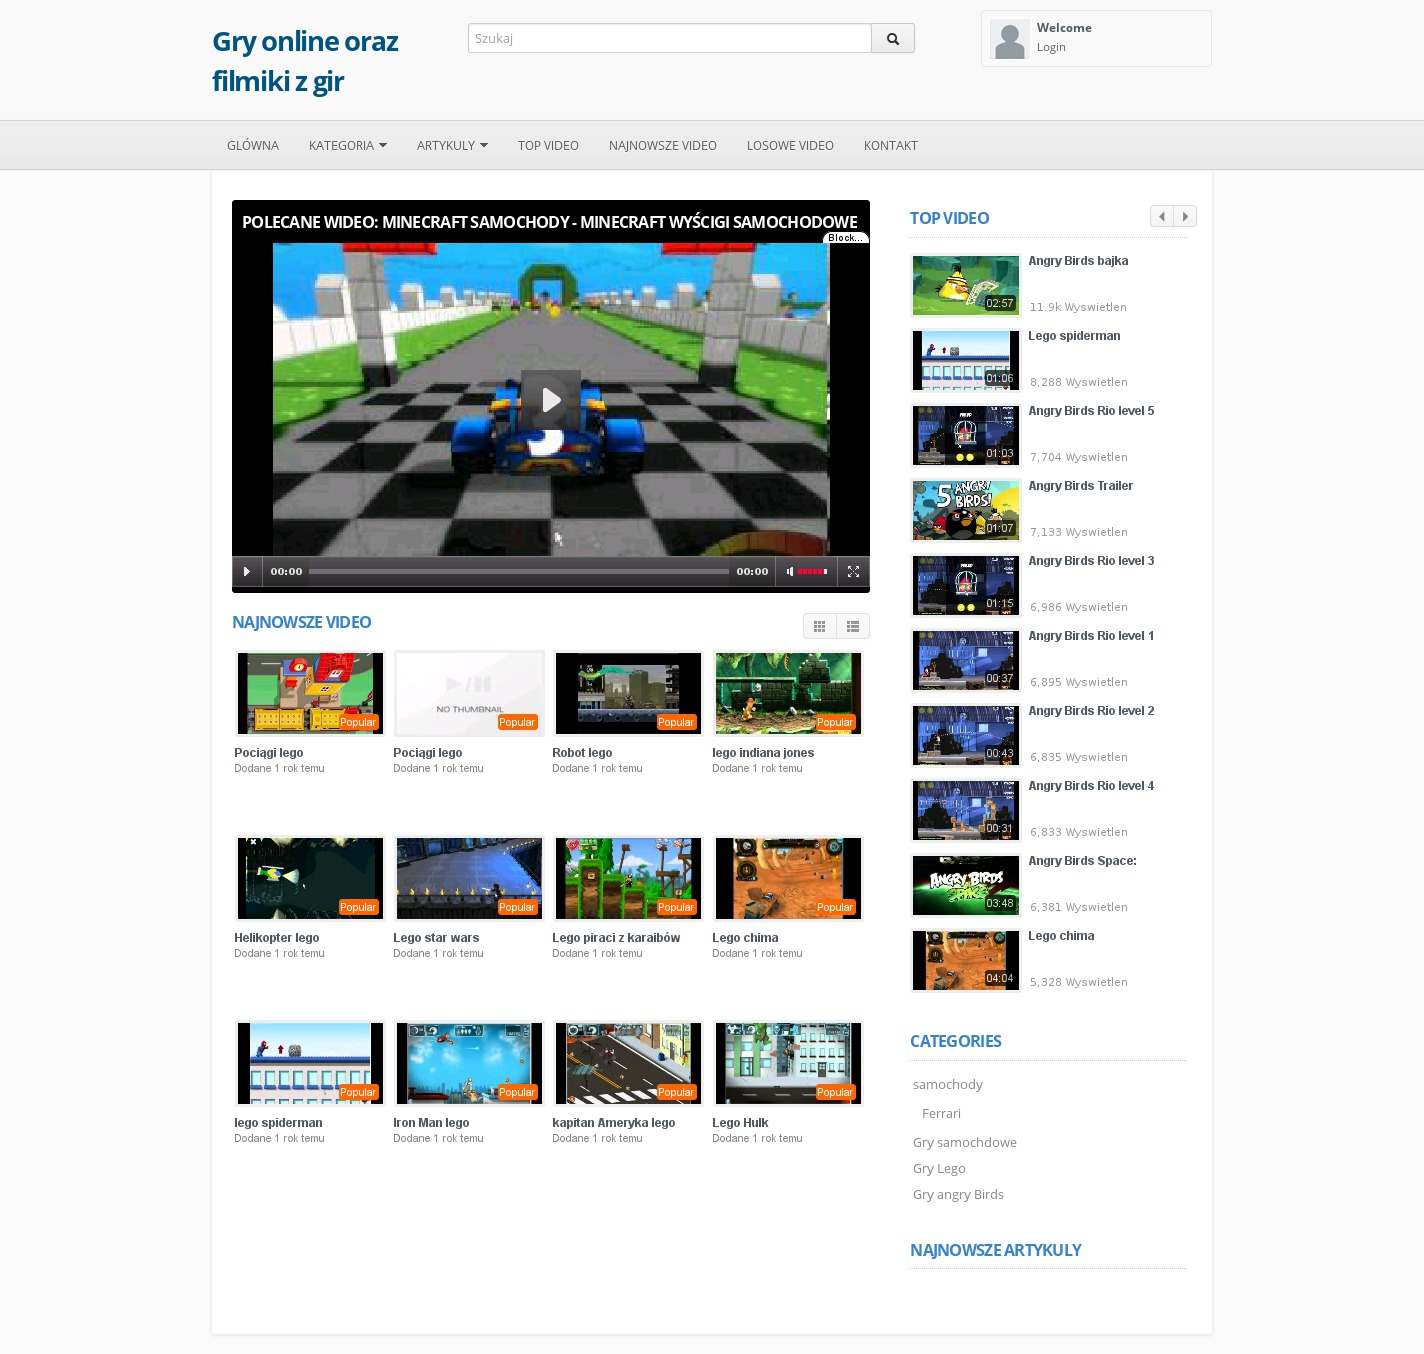This screenshot has height=1354, width=1424.
Task: Show next Top Video items
Action: [x=1185, y=217]
